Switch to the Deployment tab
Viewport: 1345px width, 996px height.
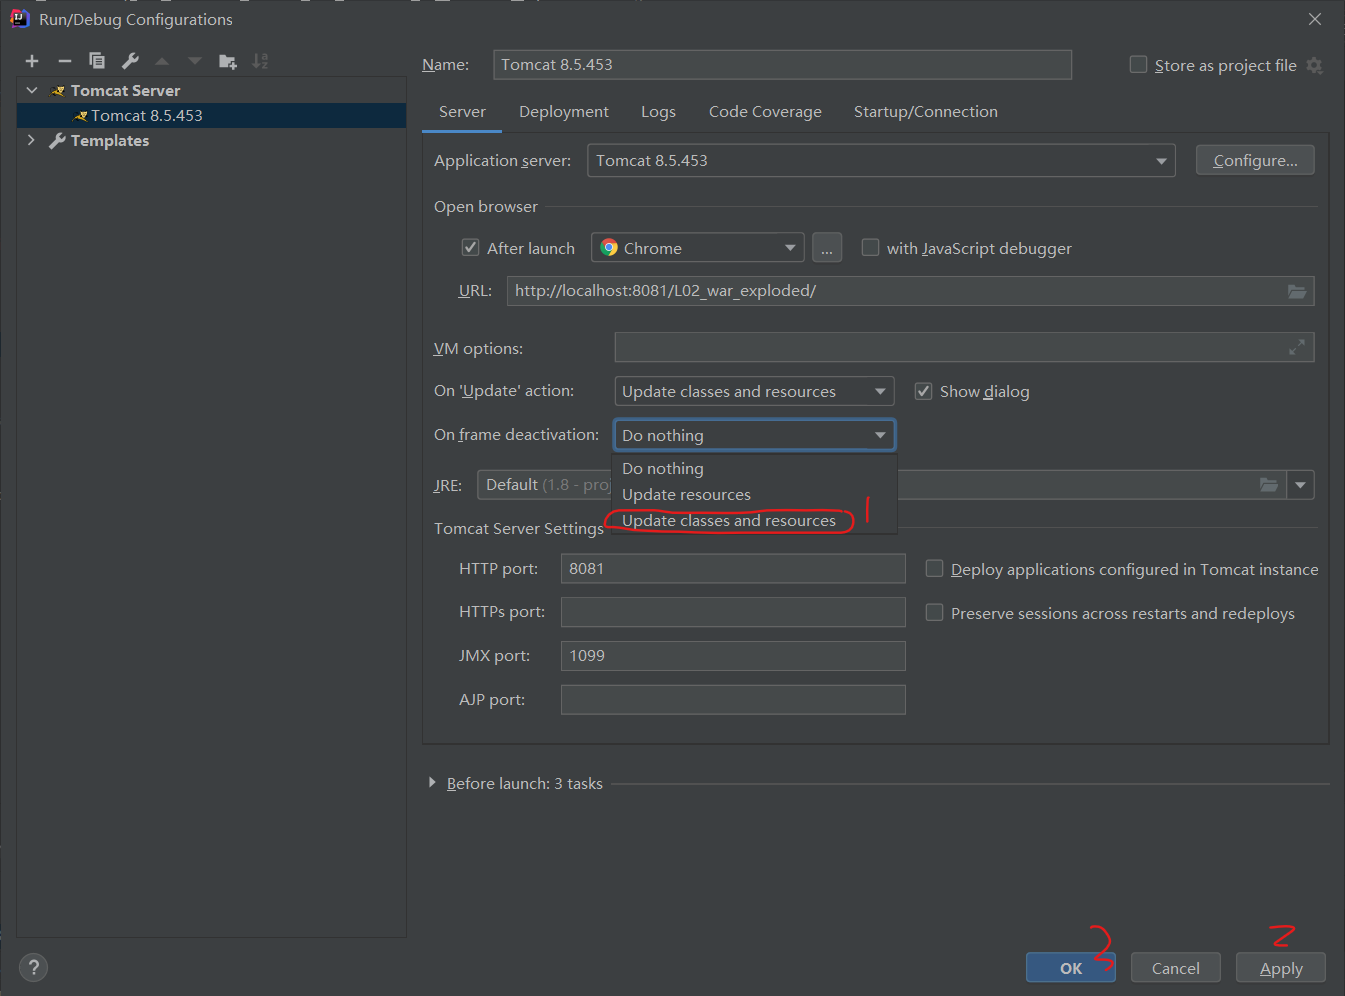click(x=564, y=112)
